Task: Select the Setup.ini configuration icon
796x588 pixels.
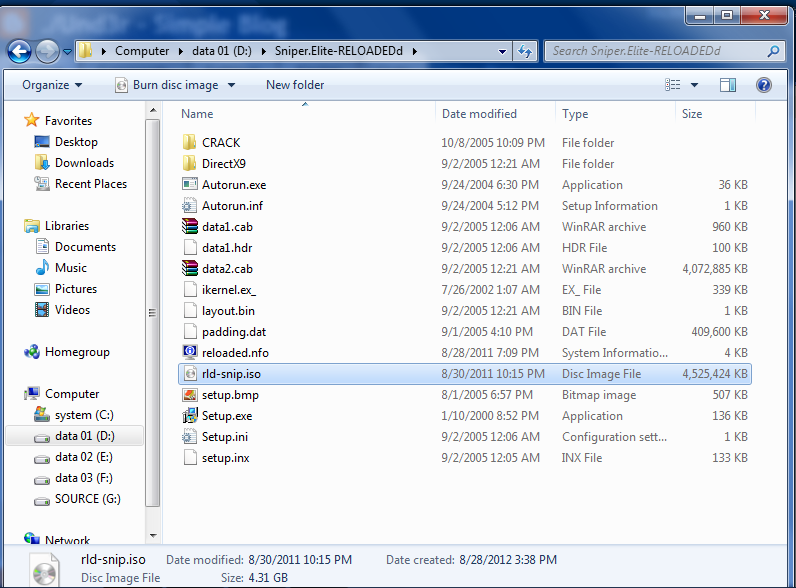Action: [189, 437]
